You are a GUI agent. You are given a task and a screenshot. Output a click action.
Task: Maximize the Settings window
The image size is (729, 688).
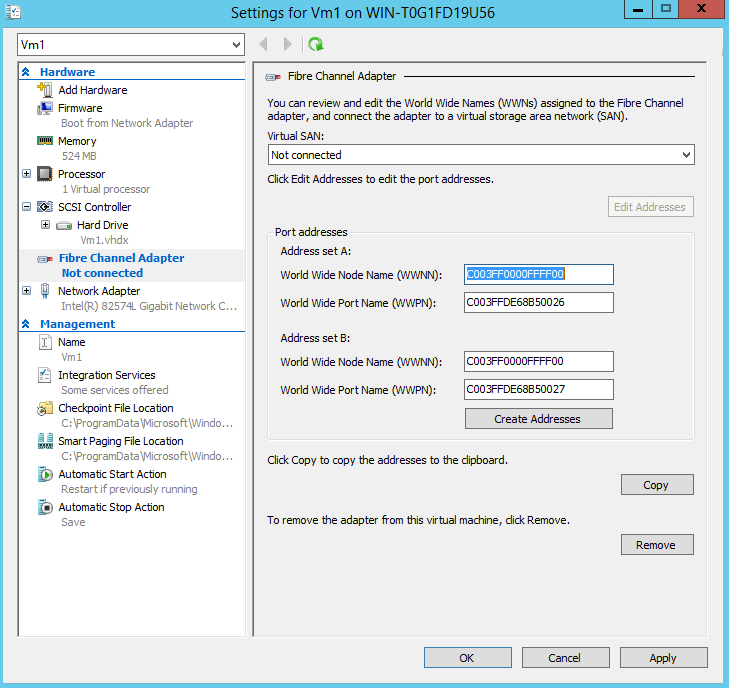665,9
